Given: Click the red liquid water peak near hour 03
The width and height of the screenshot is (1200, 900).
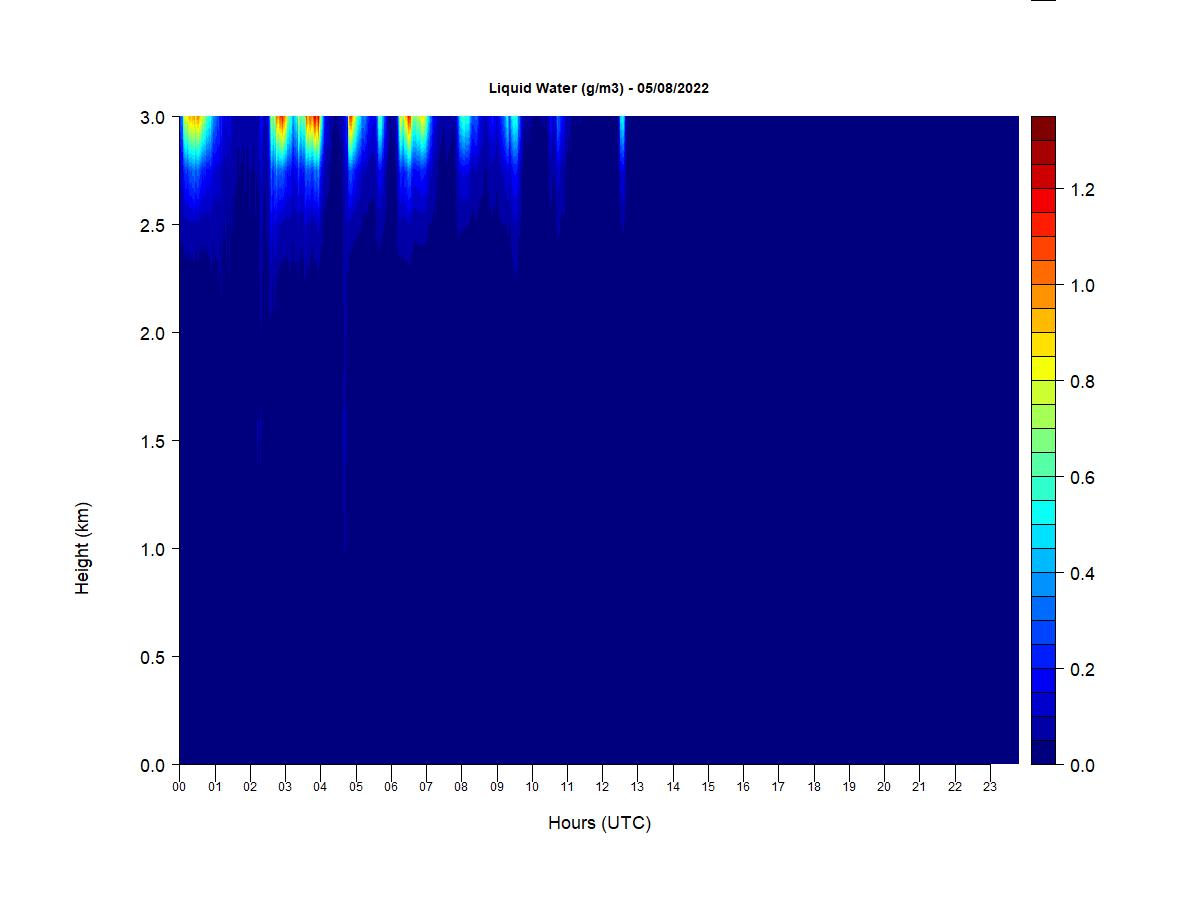Looking at the screenshot, I should pos(281,124).
